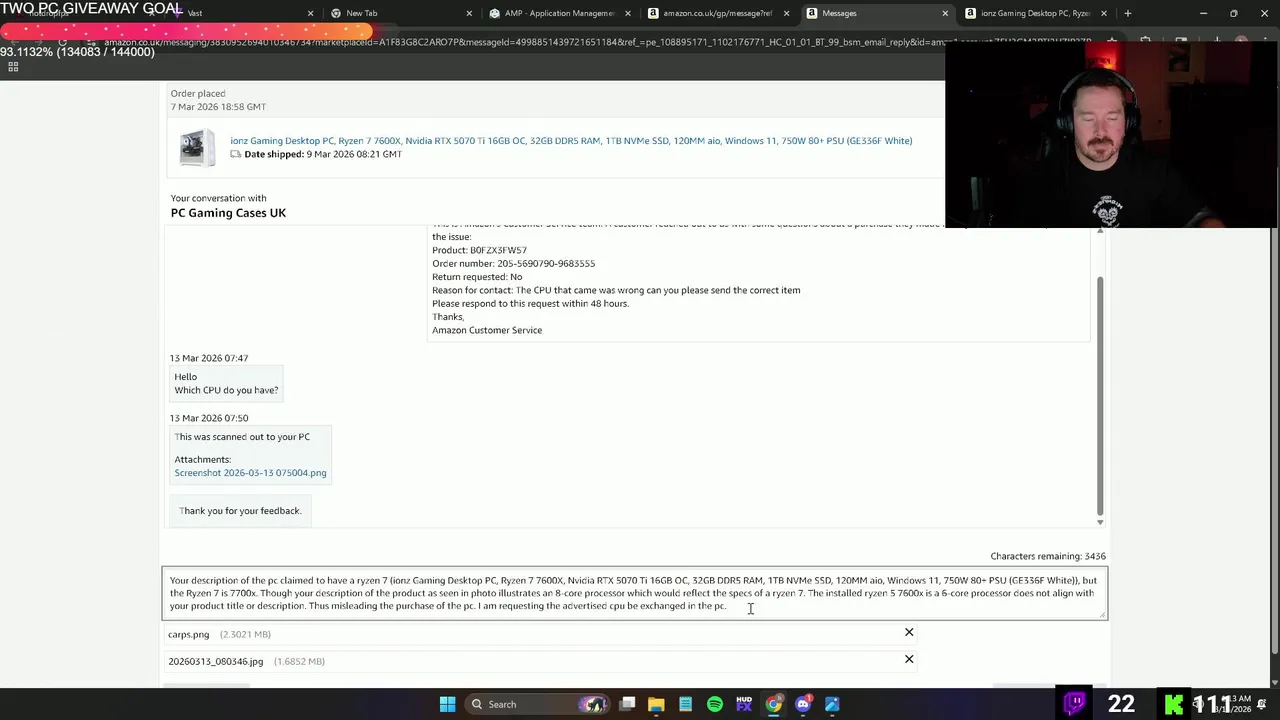The width and height of the screenshot is (1280, 720).
Task: Open Discord from the taskbar
Action: point(803,704)
